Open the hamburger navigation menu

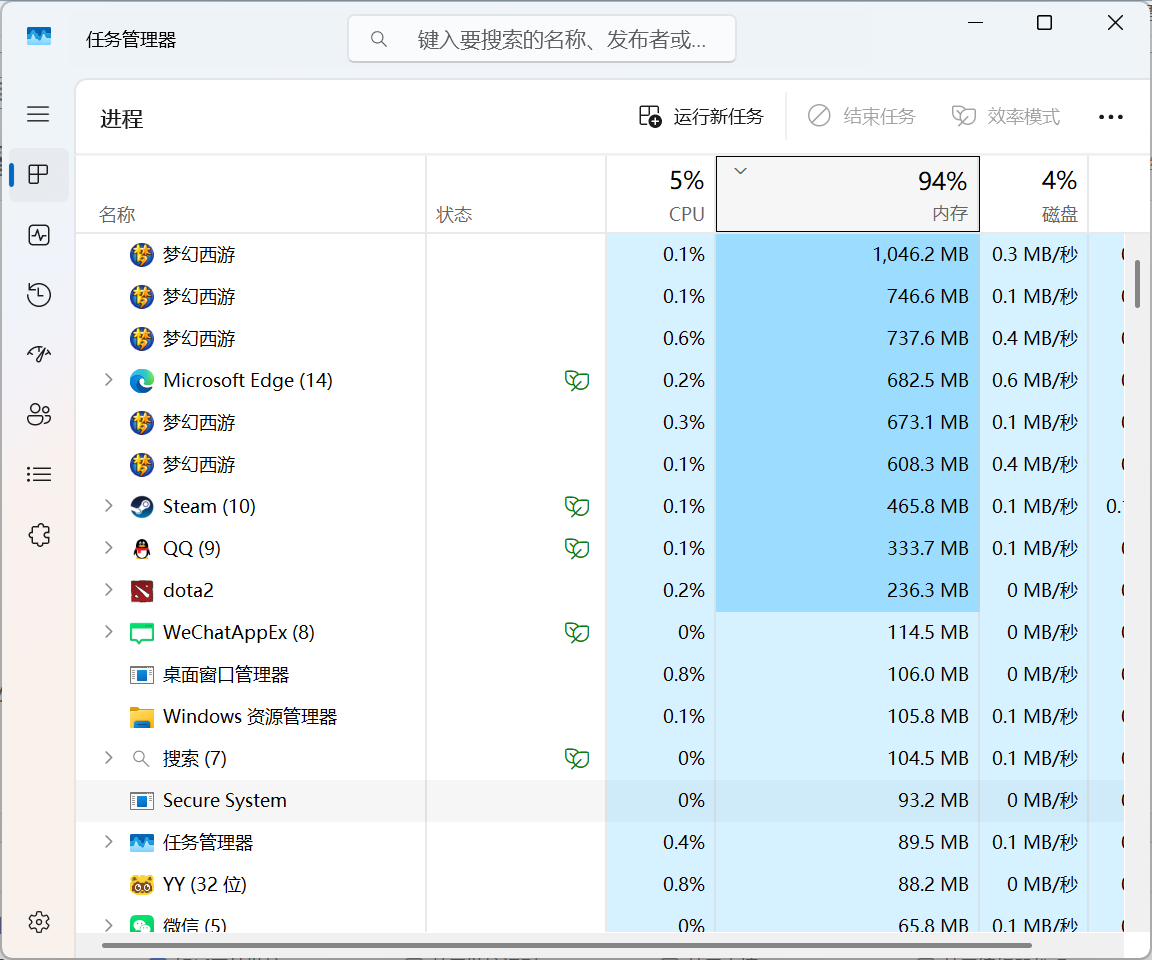(x=38, y=114)
